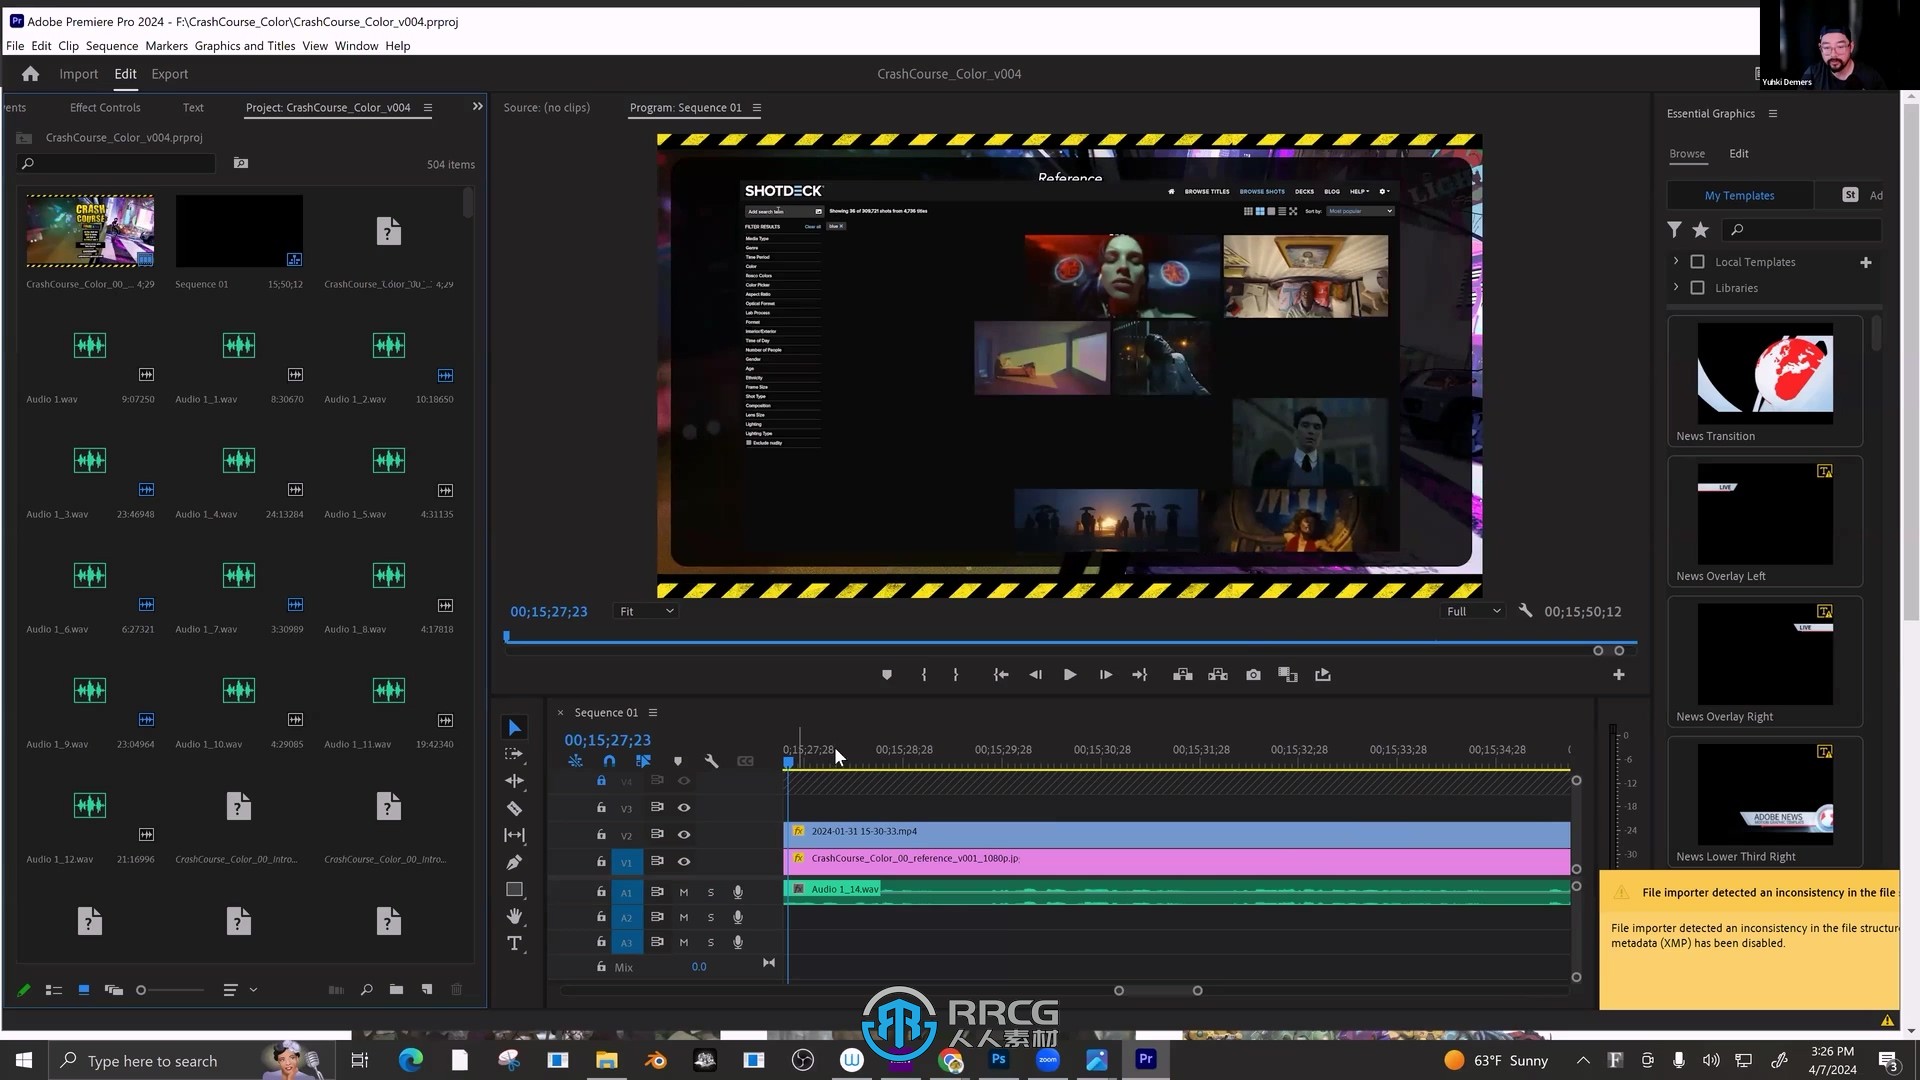Click the New Item icon in Project panel
Viewport: 1920px width, 1080px height.
[427, 990]
